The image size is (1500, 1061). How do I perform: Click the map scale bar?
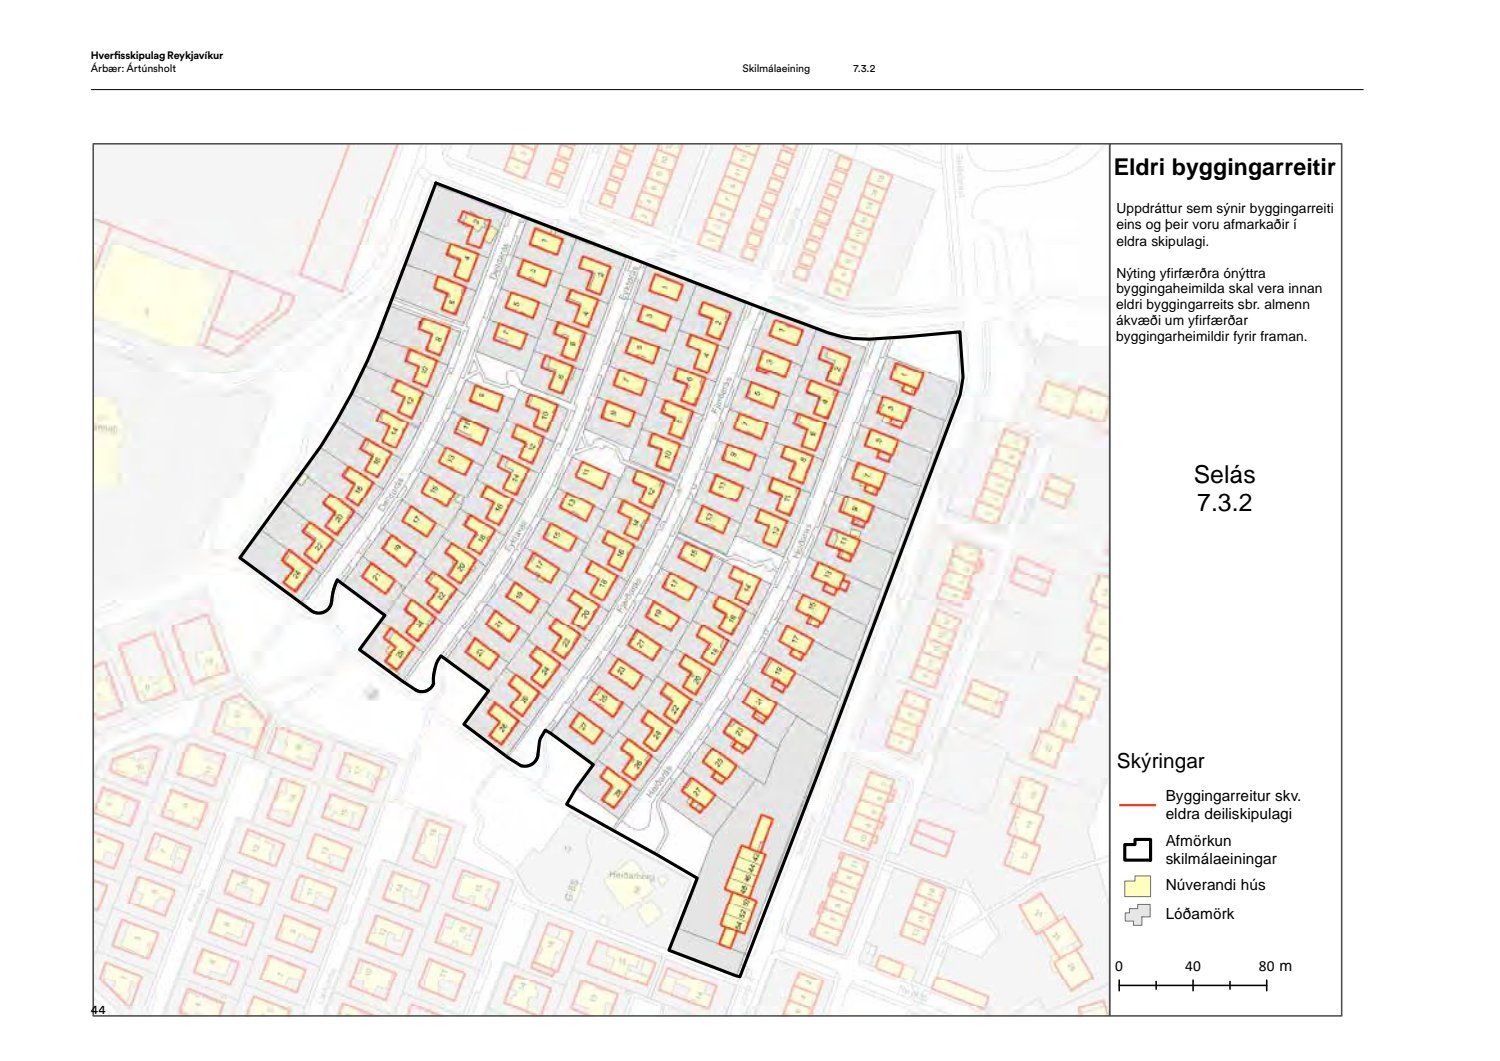(1192, 986)
